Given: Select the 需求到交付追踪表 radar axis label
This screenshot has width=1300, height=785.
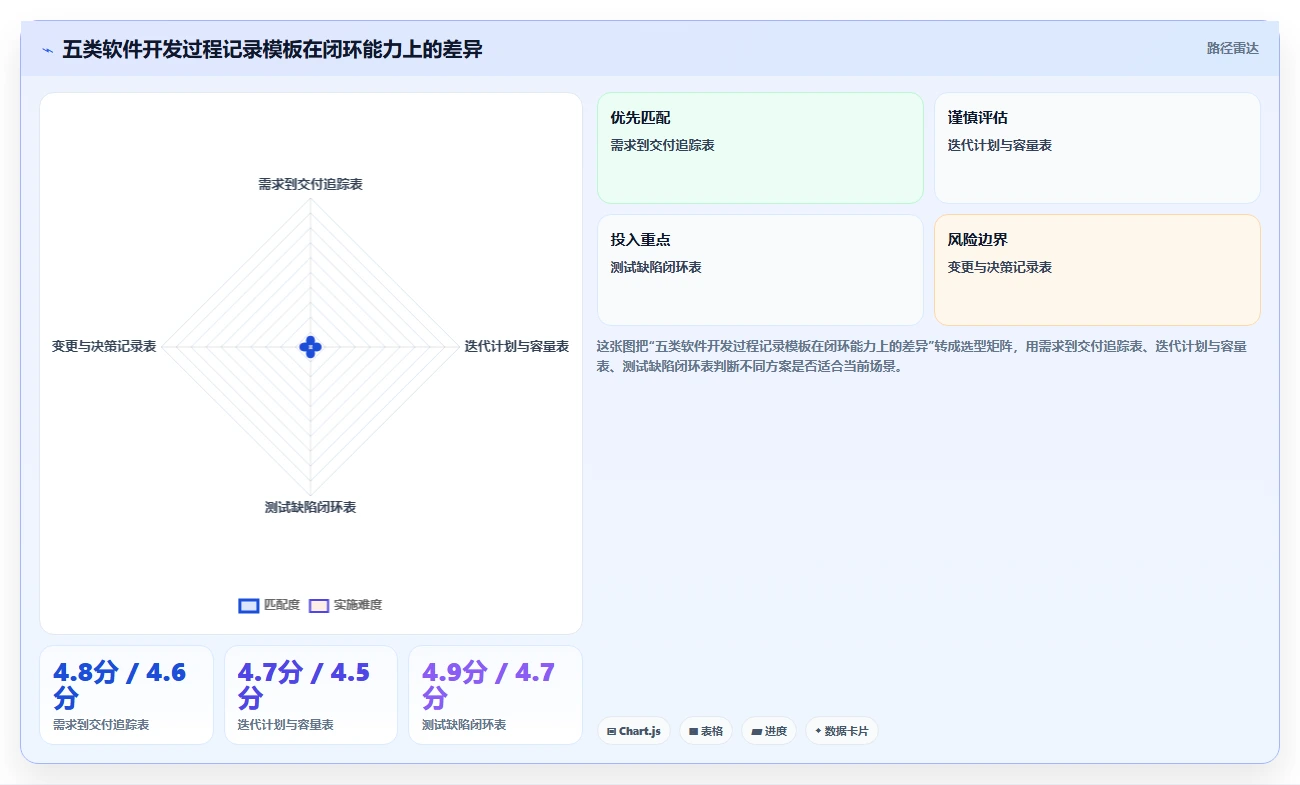Looking at the screenshot, I should pyautogui.click(x=310, y=184).
